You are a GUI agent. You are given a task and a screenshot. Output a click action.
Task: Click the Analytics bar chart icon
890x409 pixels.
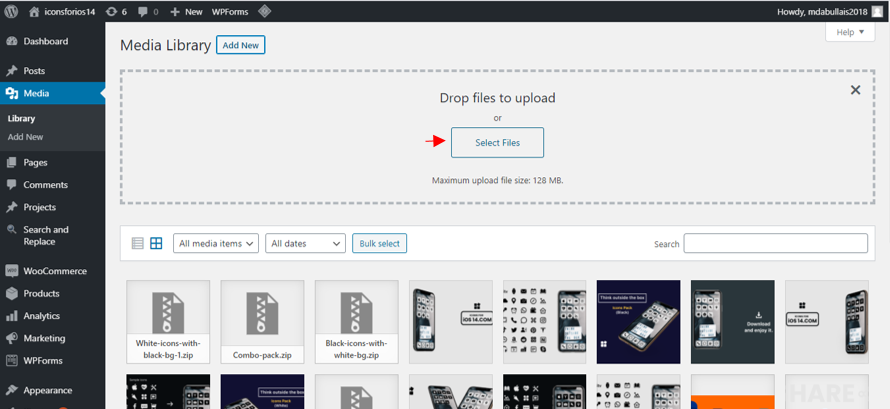11,316
